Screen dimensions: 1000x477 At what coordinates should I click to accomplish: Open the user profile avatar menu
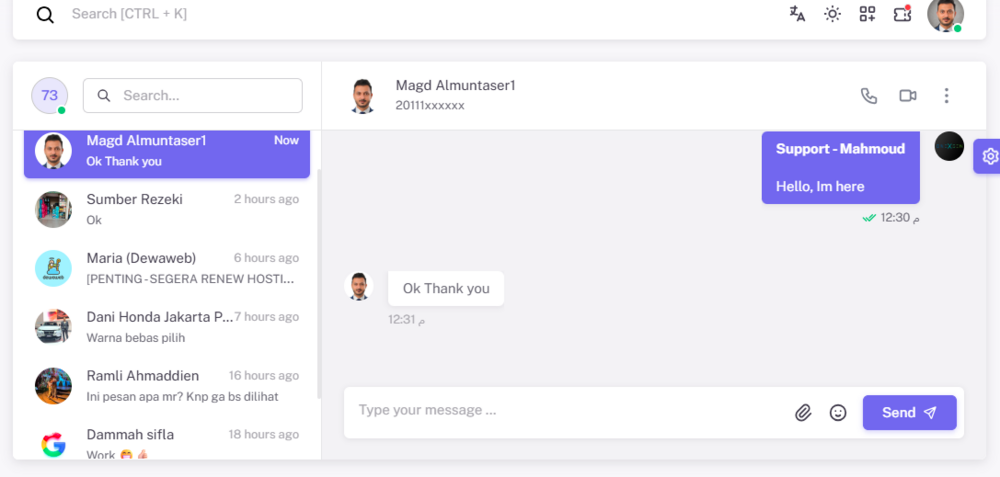[x=945, y=14]
